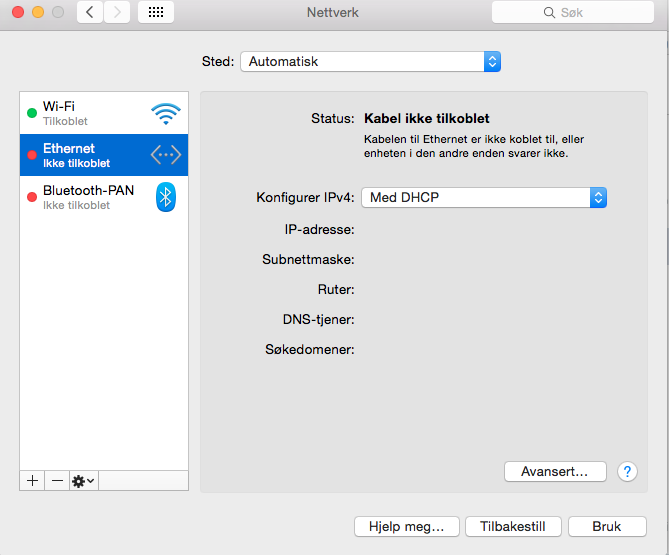Click the red Bluetooth-PAN status dot
Image resolution: width=669 pixels, height=555 pixels.
point(32,197)
